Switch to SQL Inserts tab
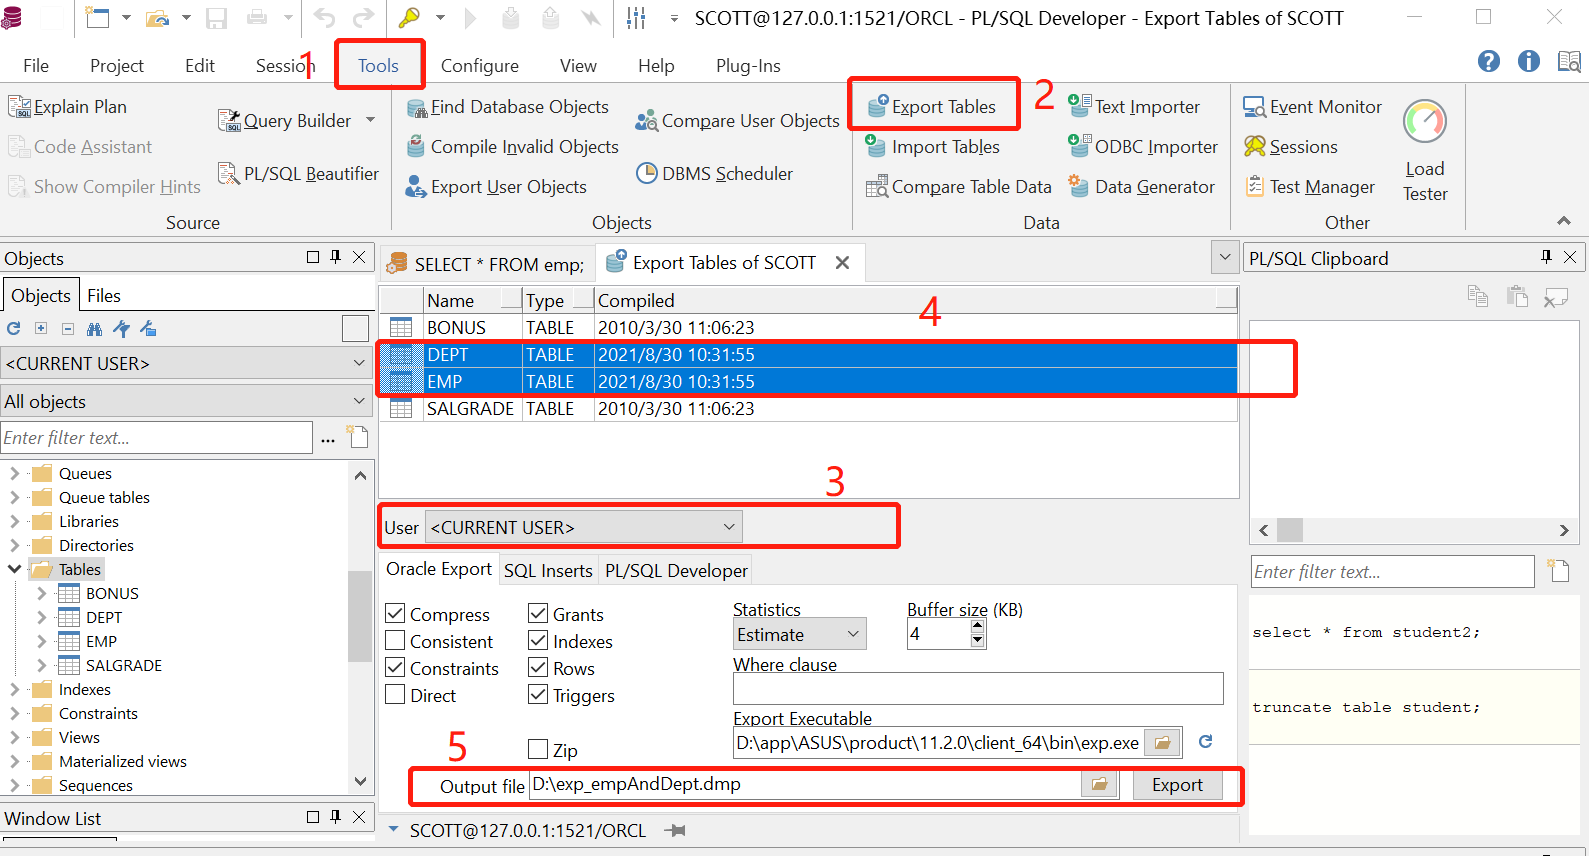 [x=548, y=570]
